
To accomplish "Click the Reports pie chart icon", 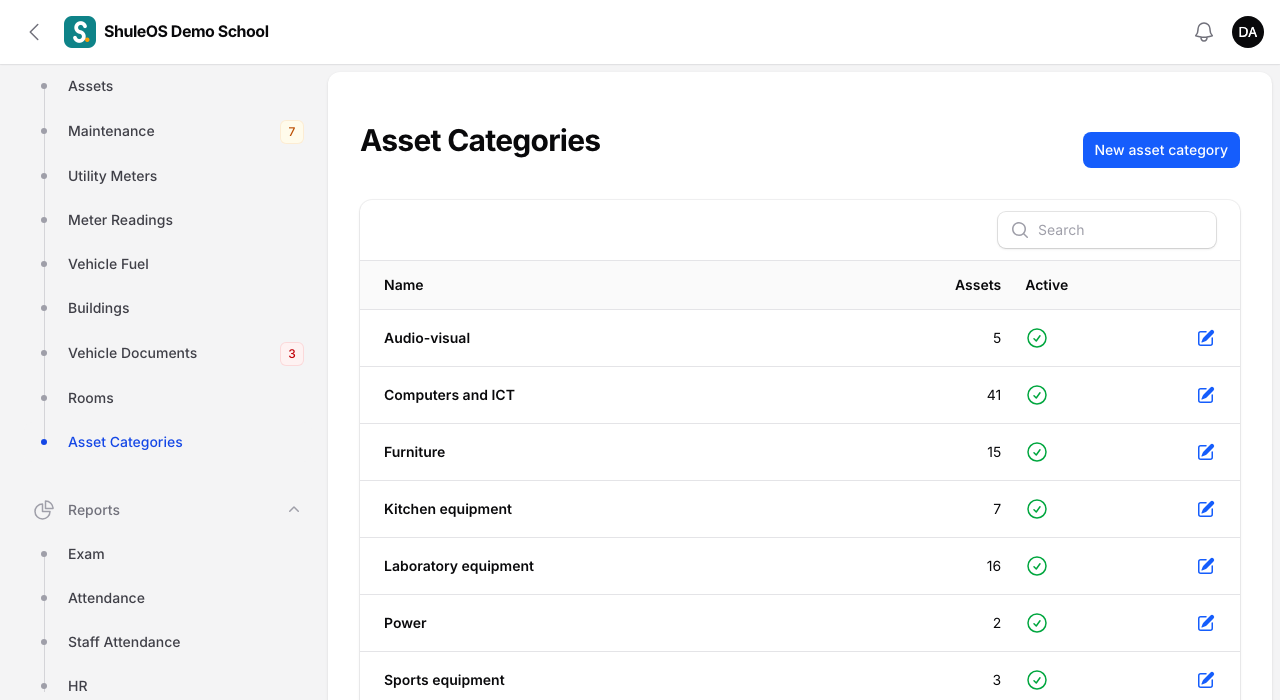I will (x=44, y=510).
